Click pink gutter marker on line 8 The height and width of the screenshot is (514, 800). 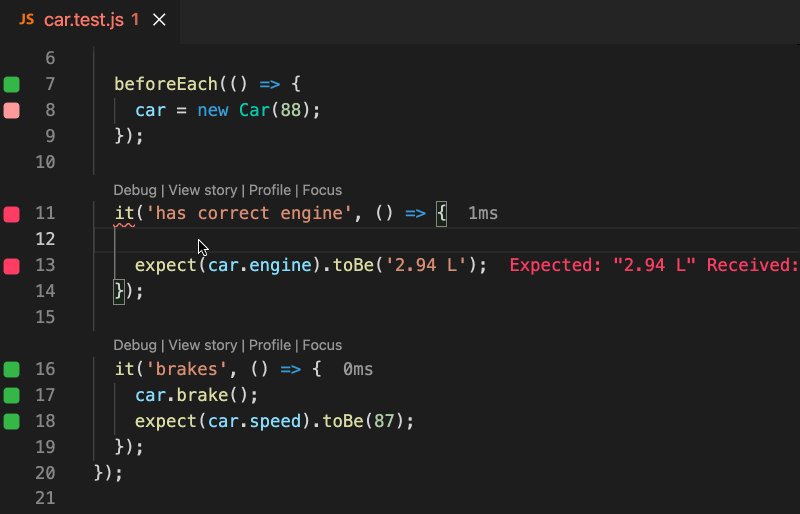(x=12, y=110)
